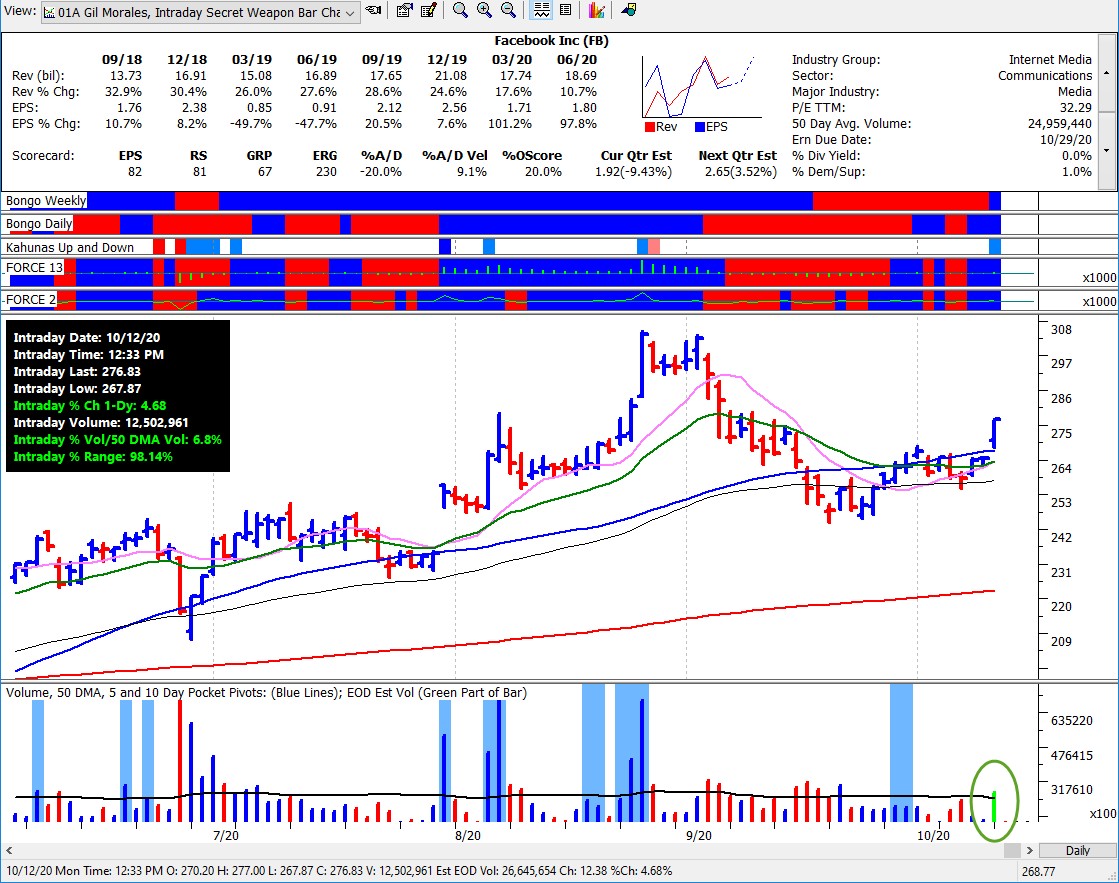Viewport: 1119px width, 883px height.
Task: Click the EPS scorecard value 82
Action: point(135,171)
